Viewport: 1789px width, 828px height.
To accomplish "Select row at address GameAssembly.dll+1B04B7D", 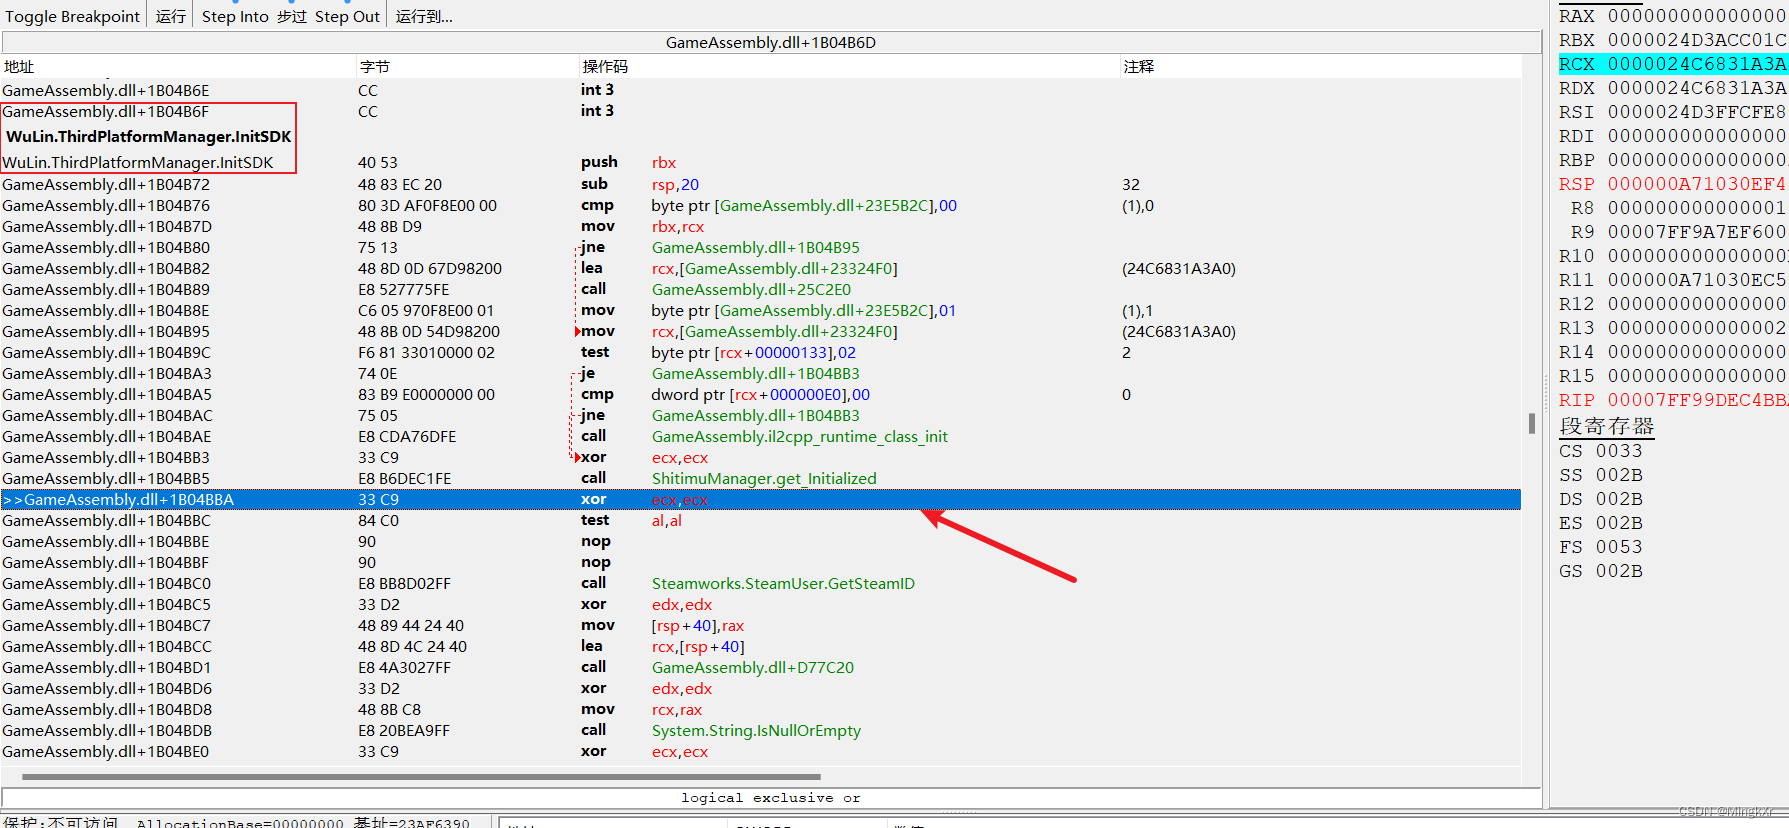I will (761, 226).
